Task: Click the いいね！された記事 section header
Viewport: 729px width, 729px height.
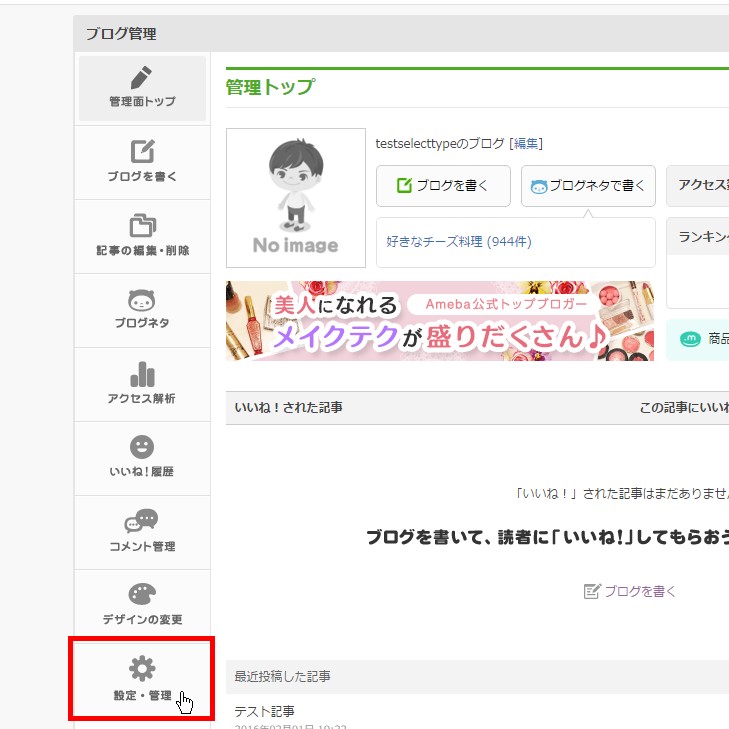Action: coord(288,407)
